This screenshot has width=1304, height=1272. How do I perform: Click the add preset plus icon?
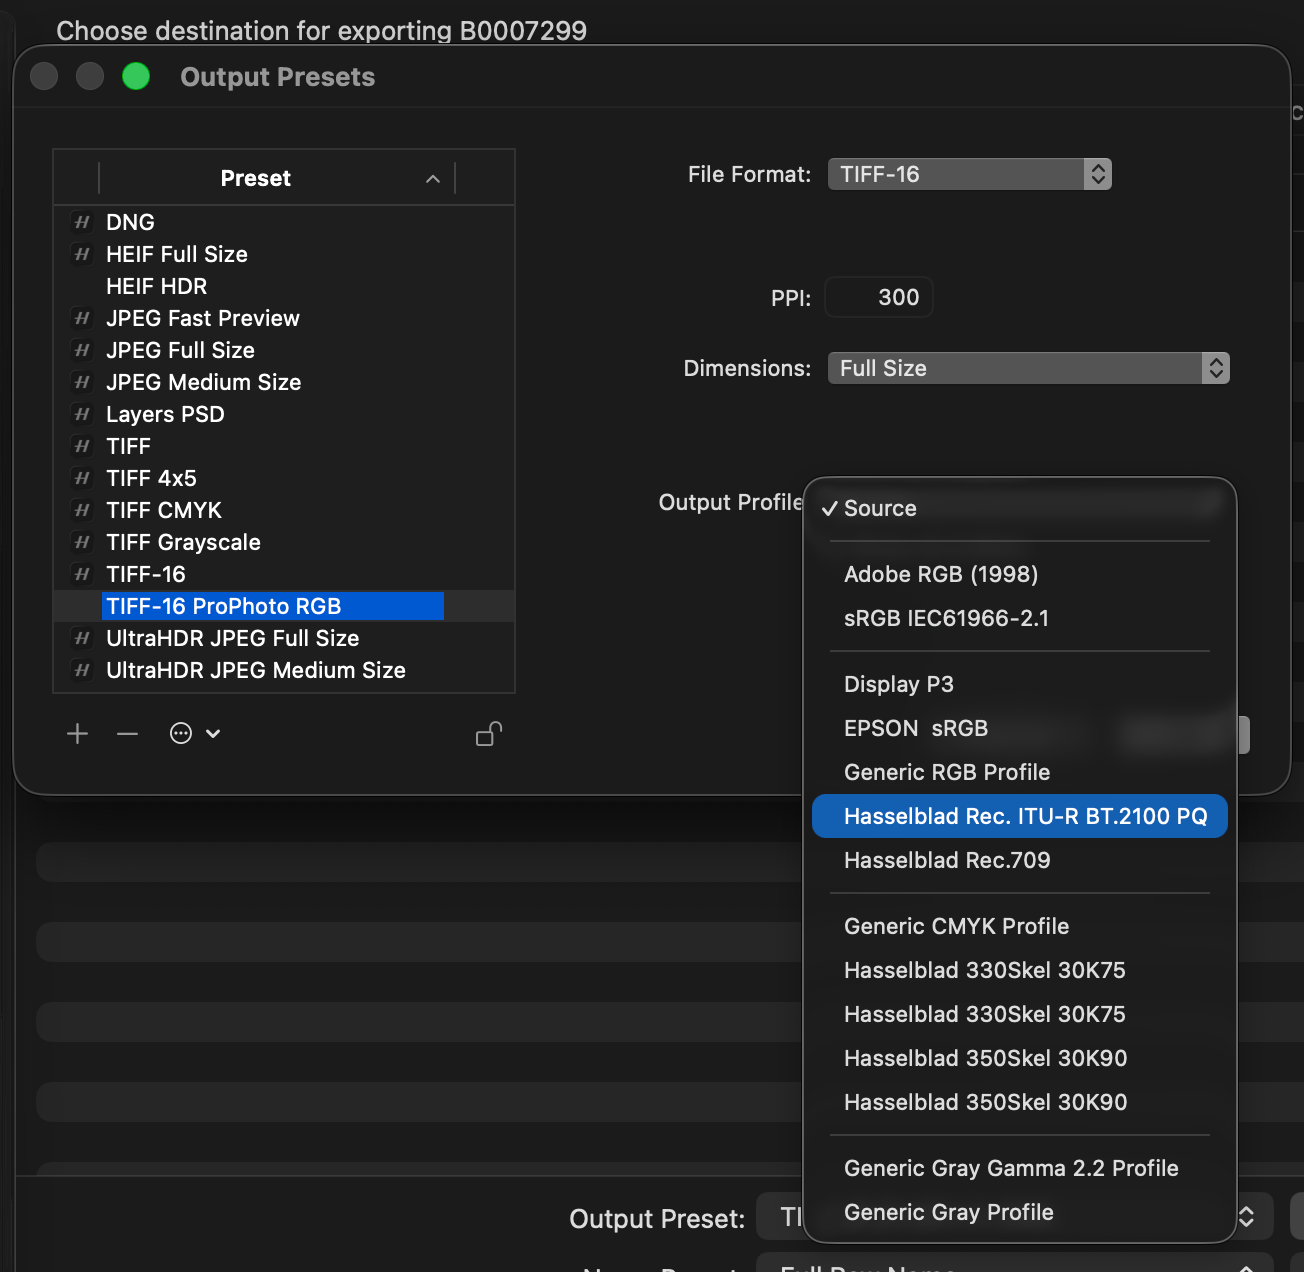point(77,734)
